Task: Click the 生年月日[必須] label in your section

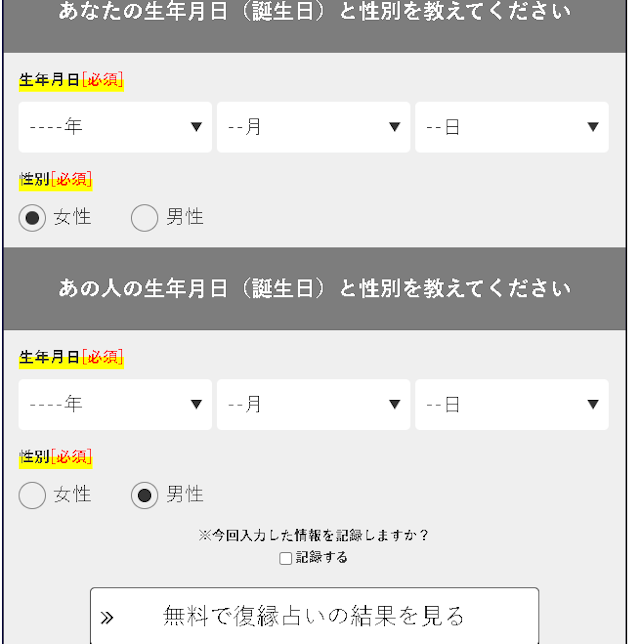Action: click(70, 81)
